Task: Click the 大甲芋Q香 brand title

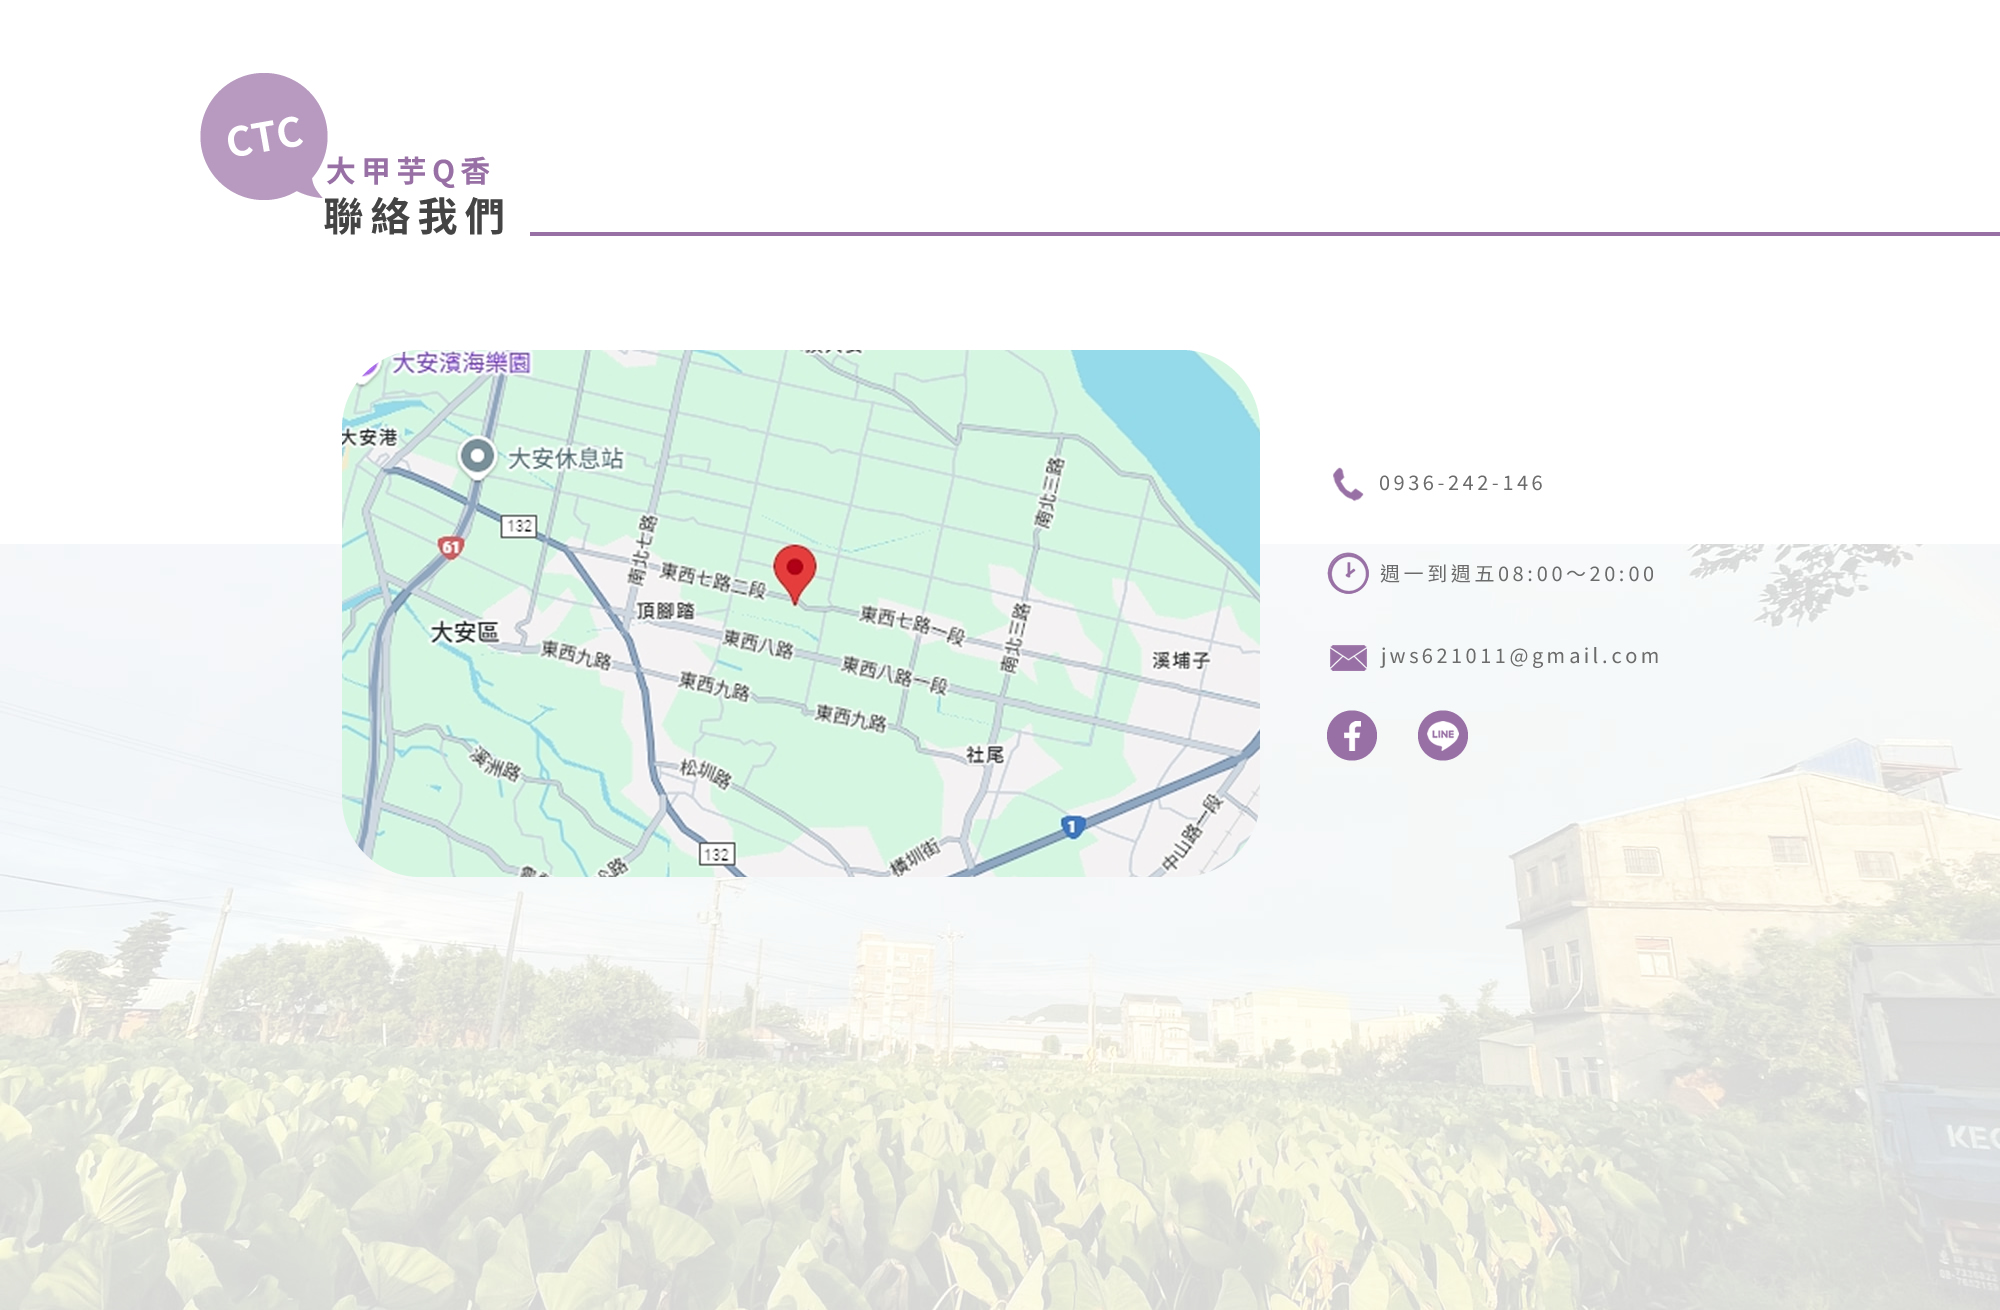Action: point(408,172)
